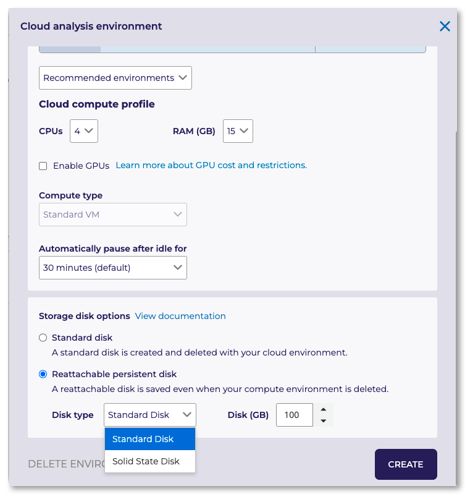Viewport: 467px width, 497px height.
Task: Select Reattachable persistent disk radio option
Action: click(x=43, y=374)
